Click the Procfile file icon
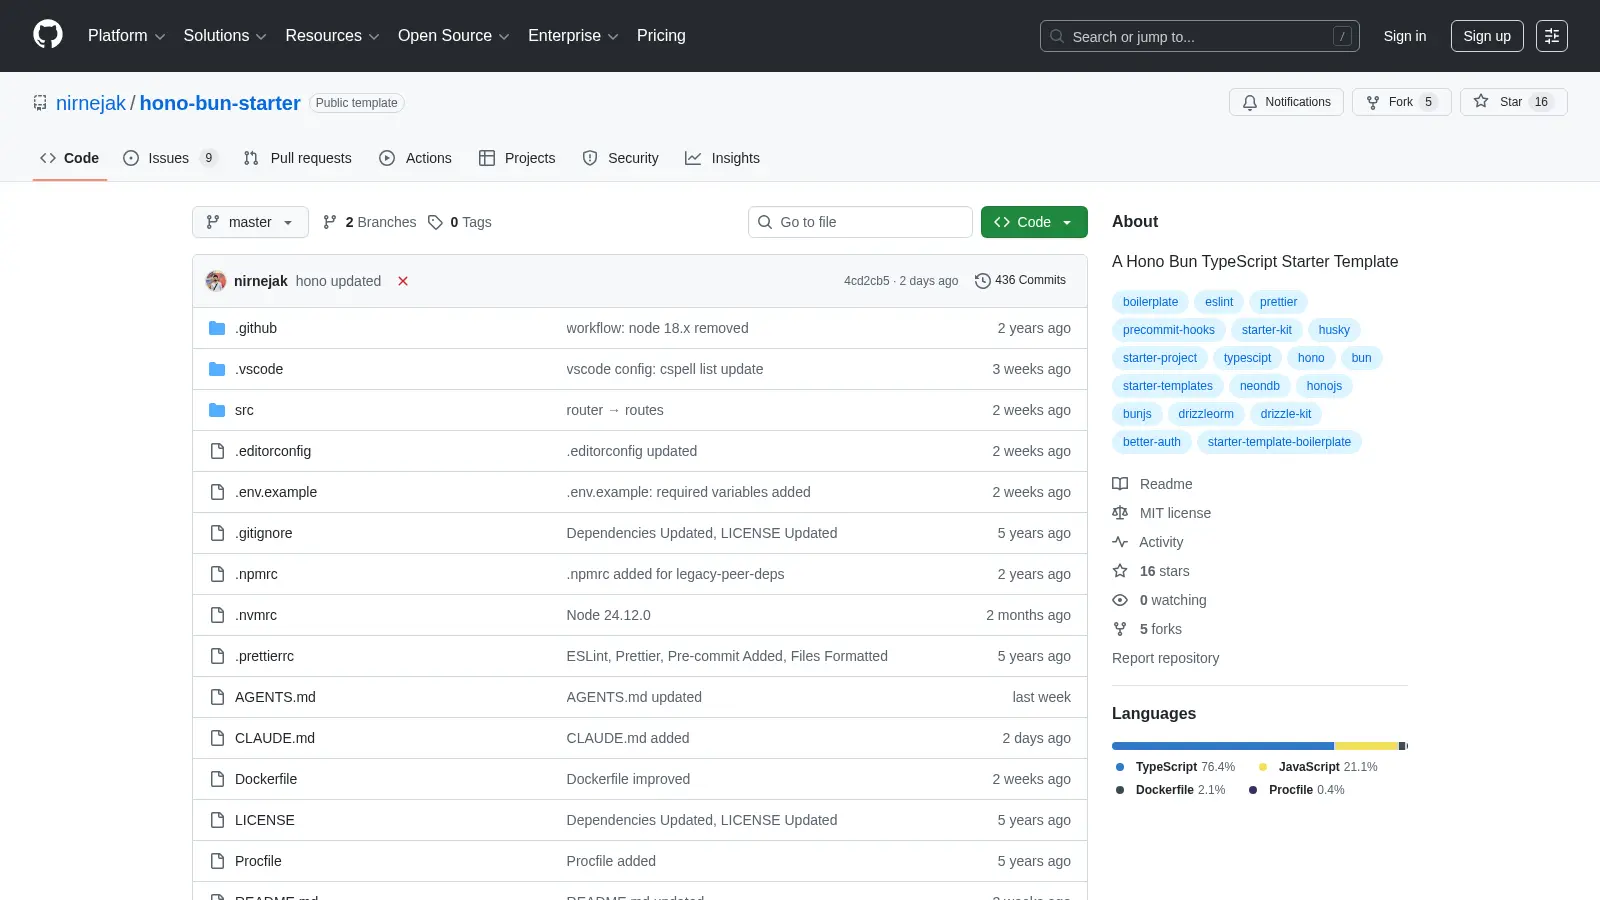Viewport: 1600px width, 900px height. pyautogui.click(x=217, y=861)
